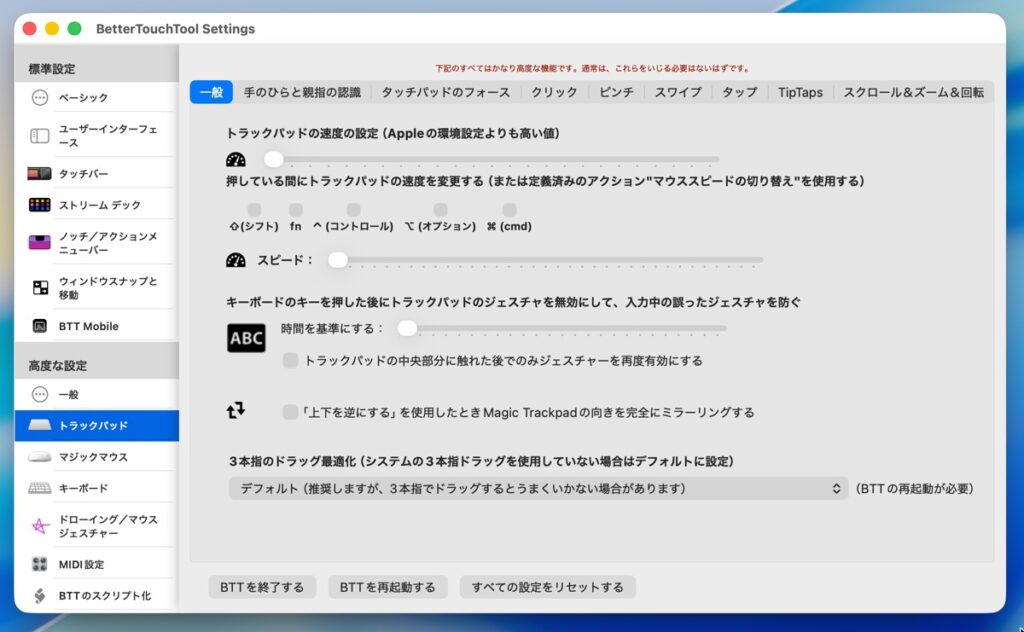Select the ストリーム デック icon
Image resolution: width=1024 pixels, height=632 pixels.
point(40,205)
